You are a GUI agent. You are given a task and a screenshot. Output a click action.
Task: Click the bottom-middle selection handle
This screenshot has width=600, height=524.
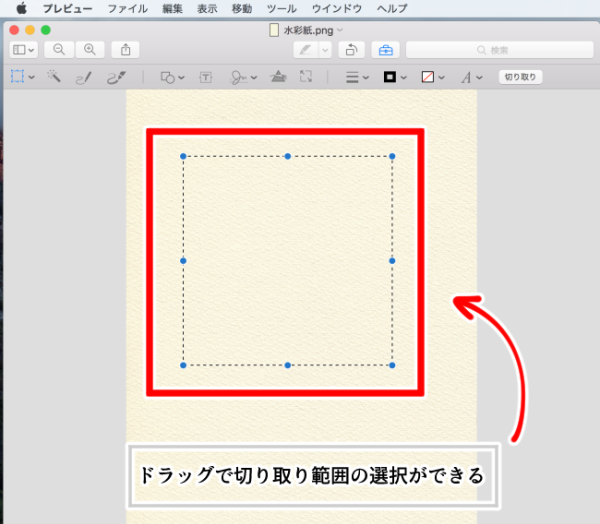(288, 366)
